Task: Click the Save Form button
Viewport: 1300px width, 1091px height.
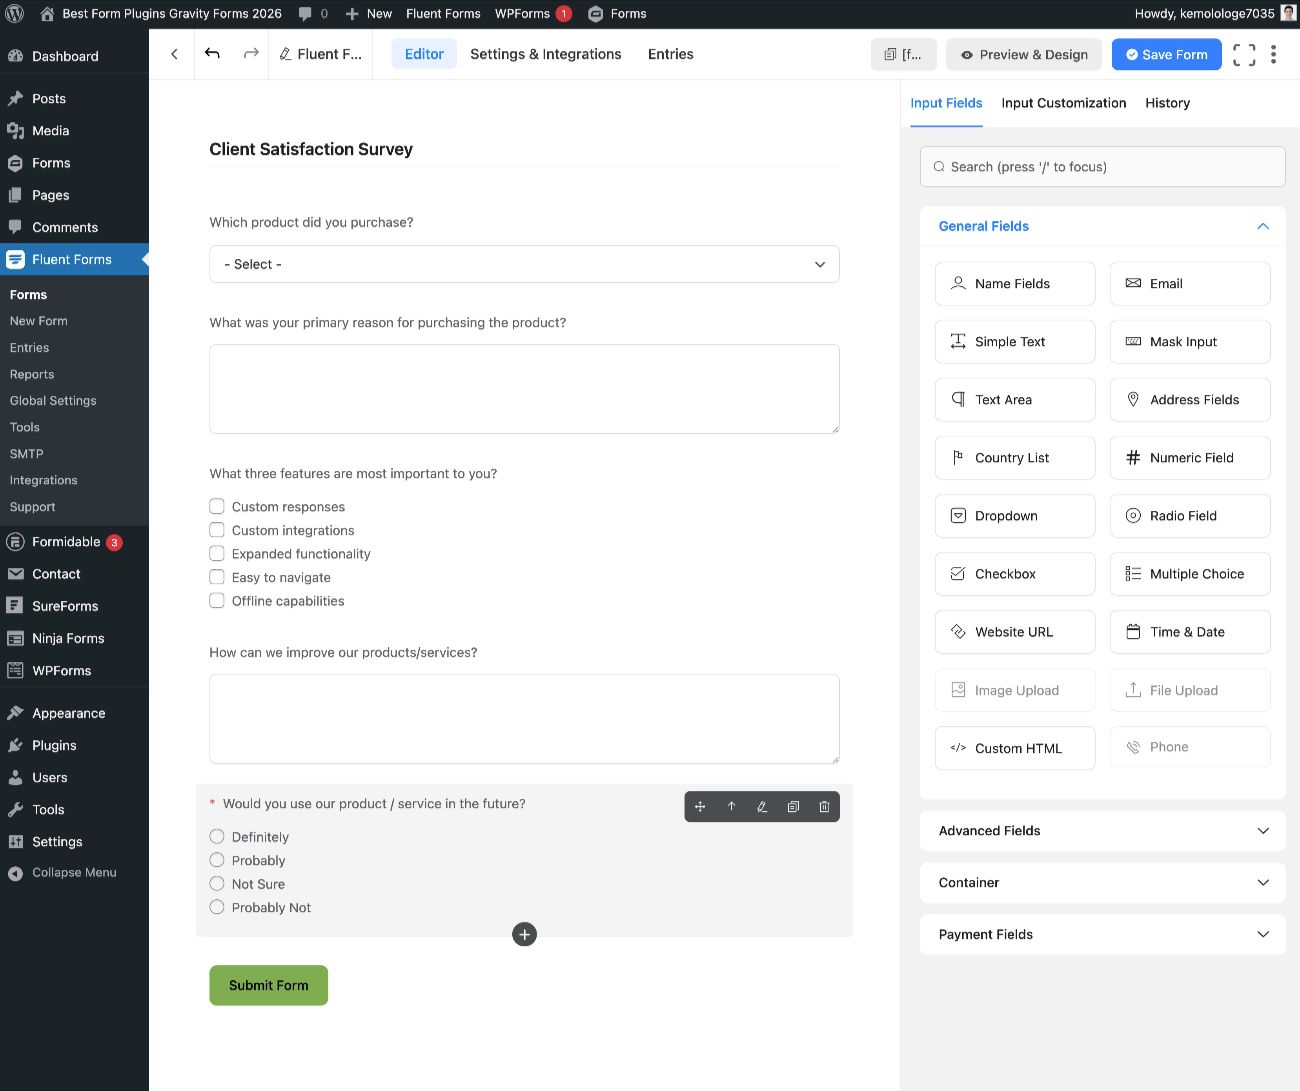Action: [x=1166, y=54]
